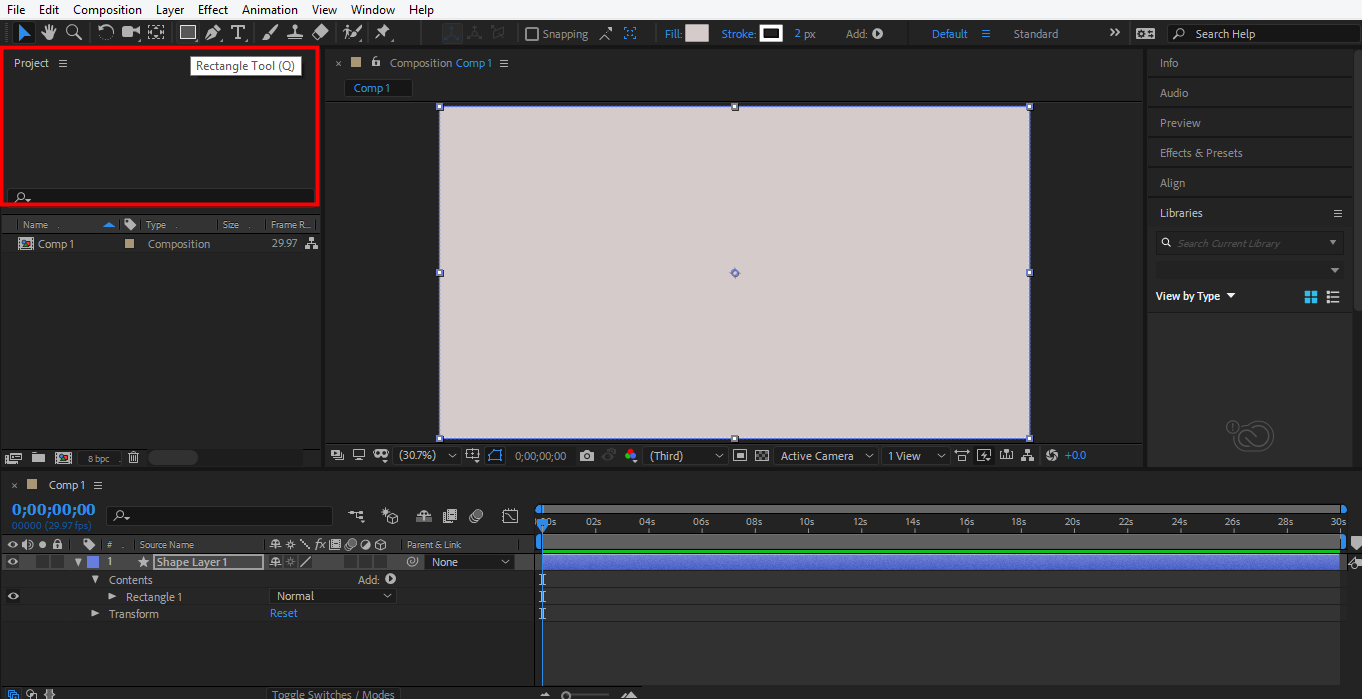Delete selected project item with trash icon
1362x699 pixels.
pos(133,458)
